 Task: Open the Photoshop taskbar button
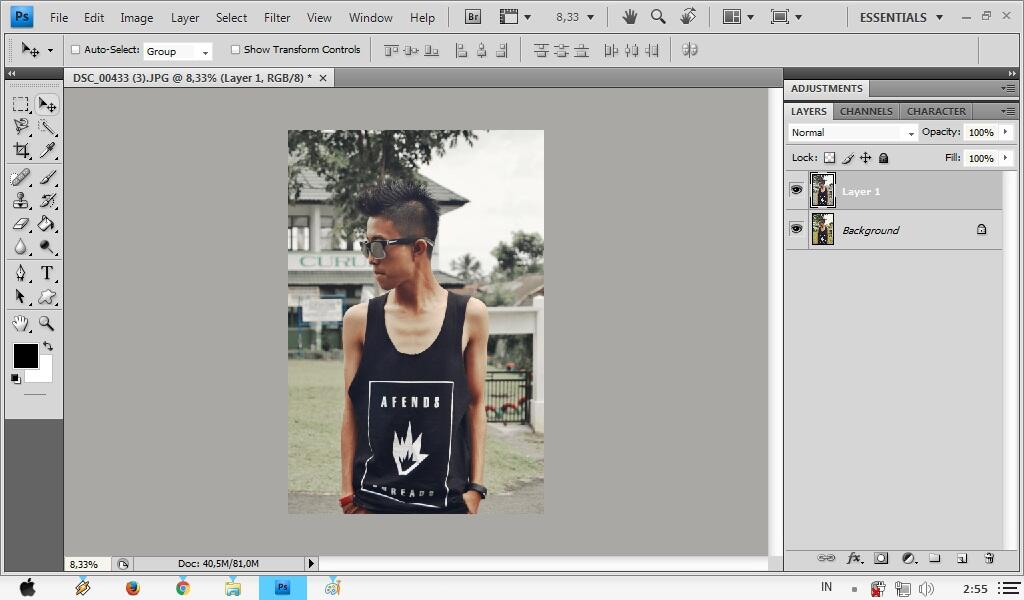pos(283,588)
